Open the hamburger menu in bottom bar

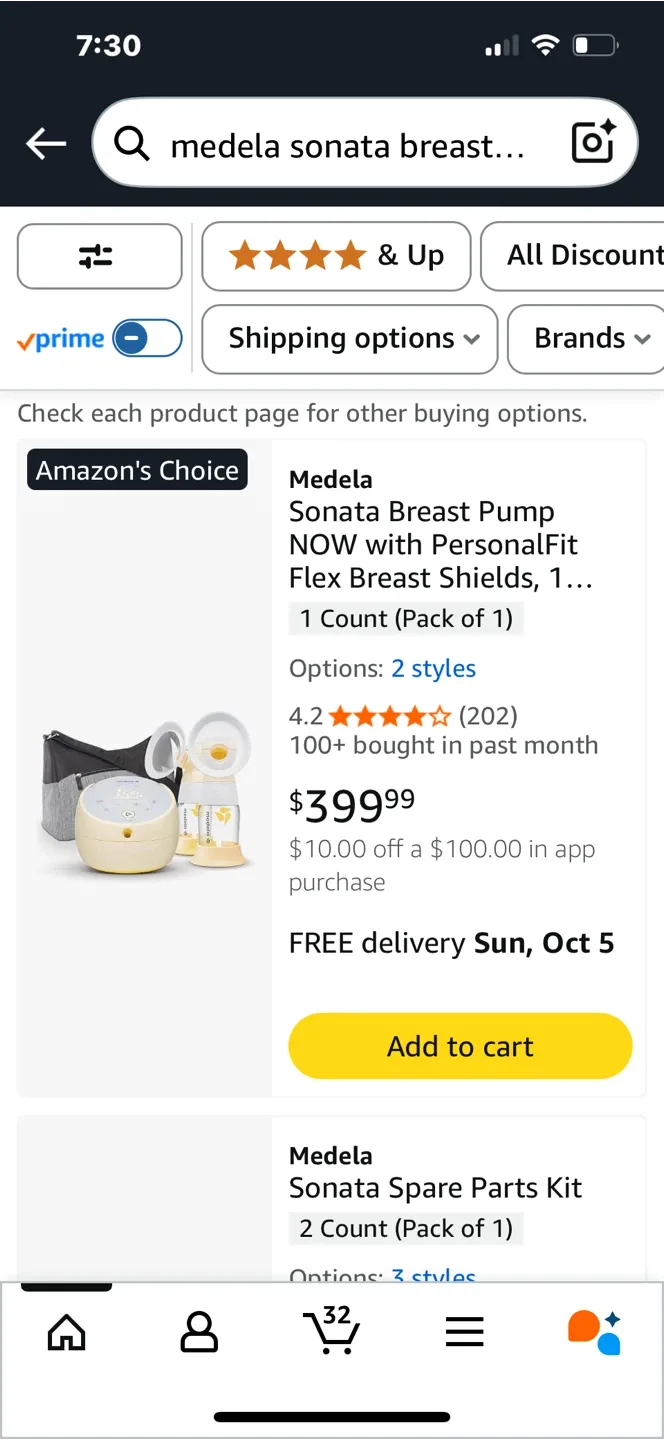click(464, 1331)
